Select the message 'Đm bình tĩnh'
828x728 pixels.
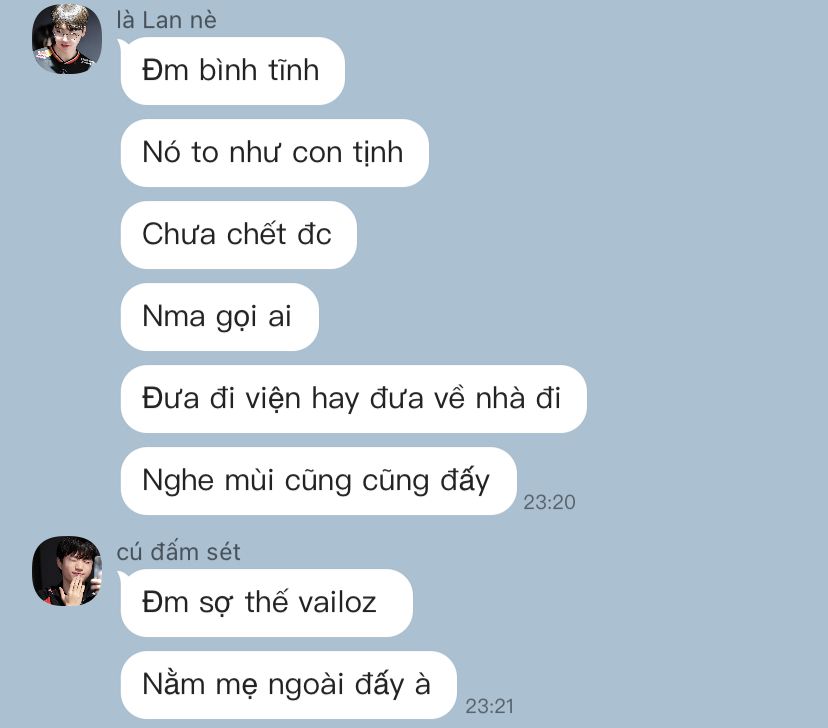coord(232,71)
